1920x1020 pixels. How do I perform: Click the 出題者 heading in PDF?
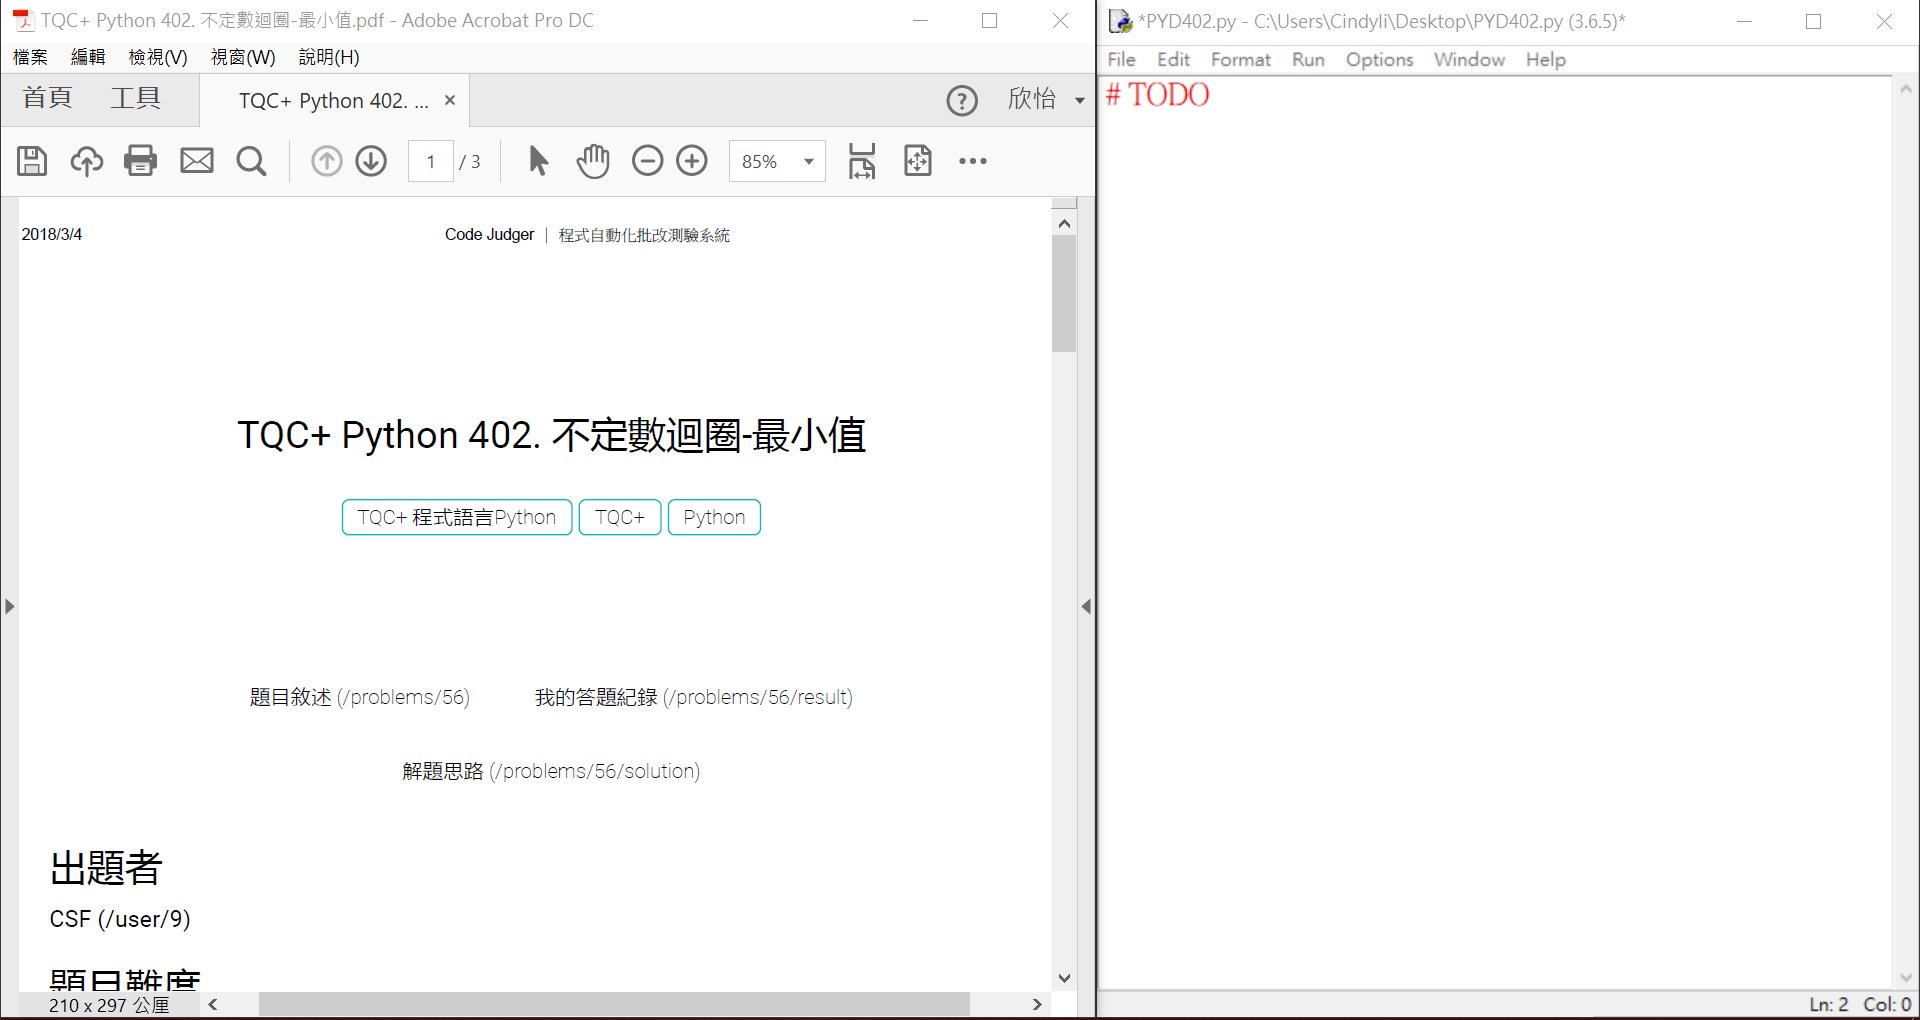106,867
